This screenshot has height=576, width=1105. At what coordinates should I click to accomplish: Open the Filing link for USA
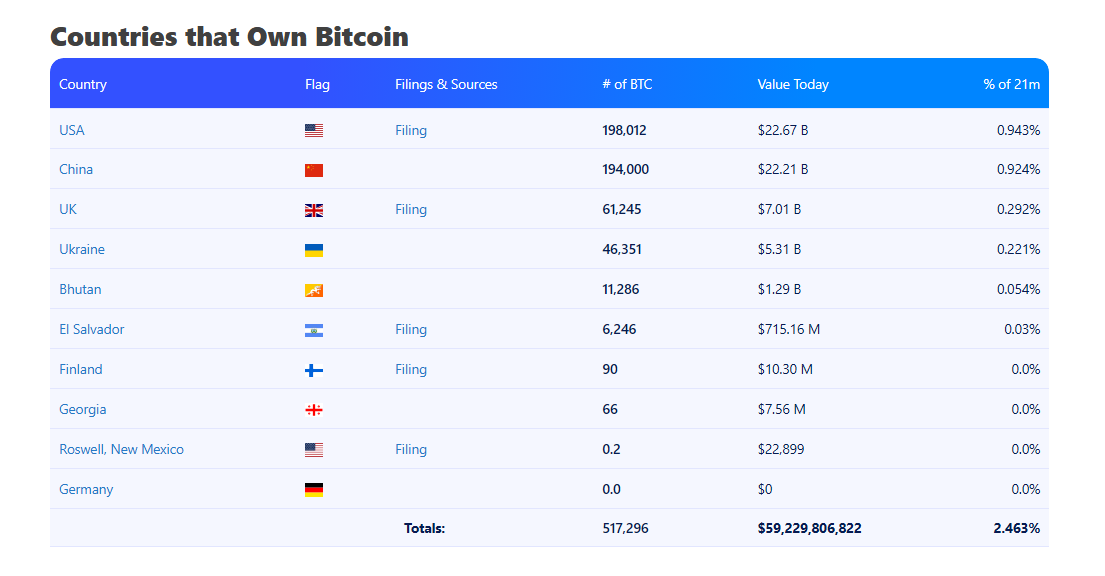[x=411, y=130]
